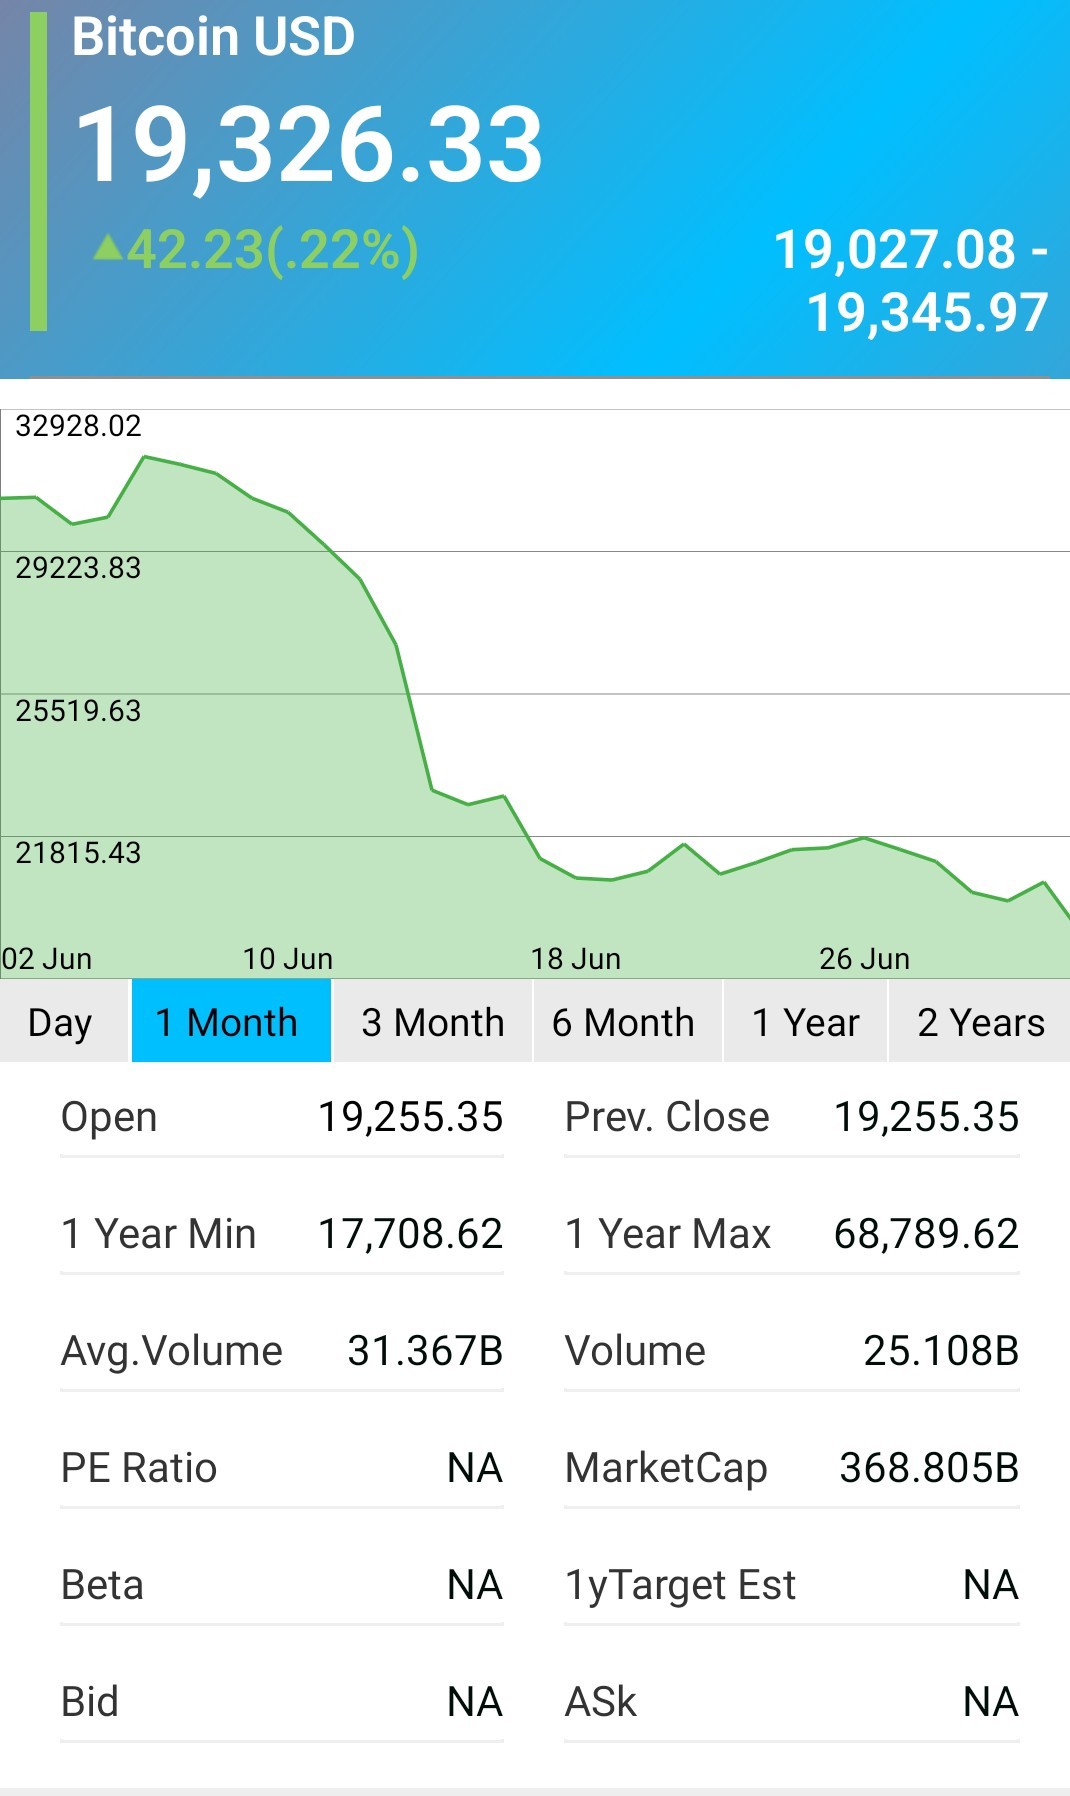Tap the Open value row
Image resolution: width=1070 pixels, height=1796 pixels.
[282, 1118]
